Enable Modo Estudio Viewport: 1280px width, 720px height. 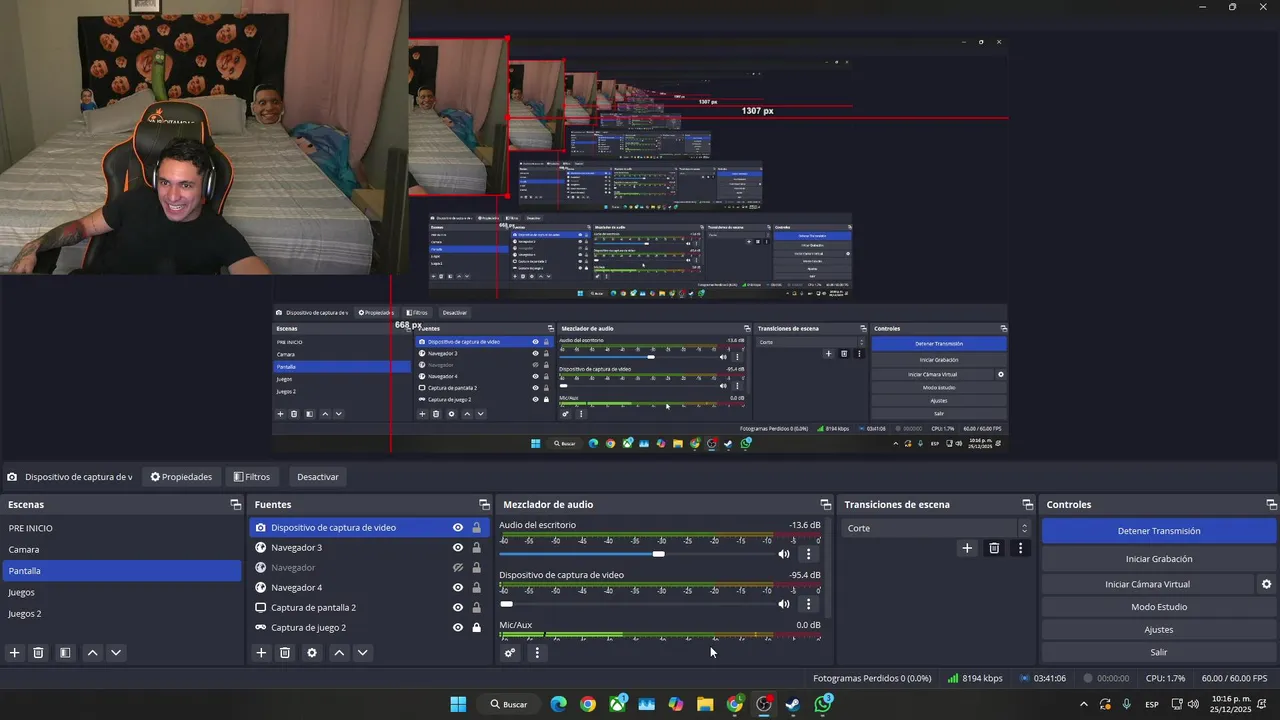coord(1159,607)
